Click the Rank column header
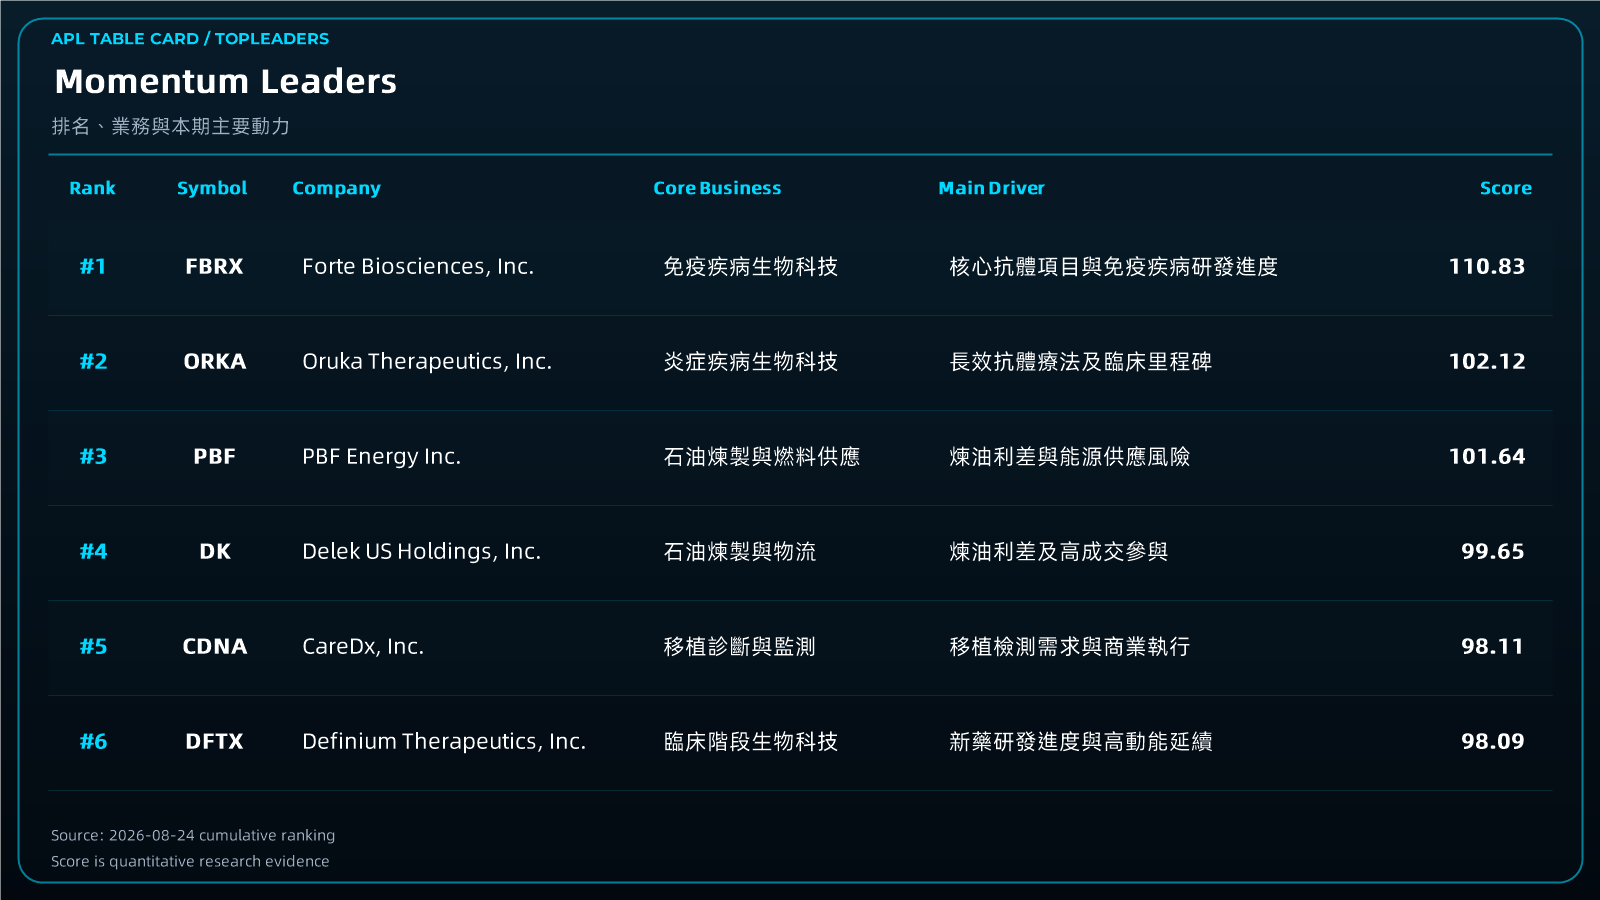1600x900 pixels. pos(92,188)
